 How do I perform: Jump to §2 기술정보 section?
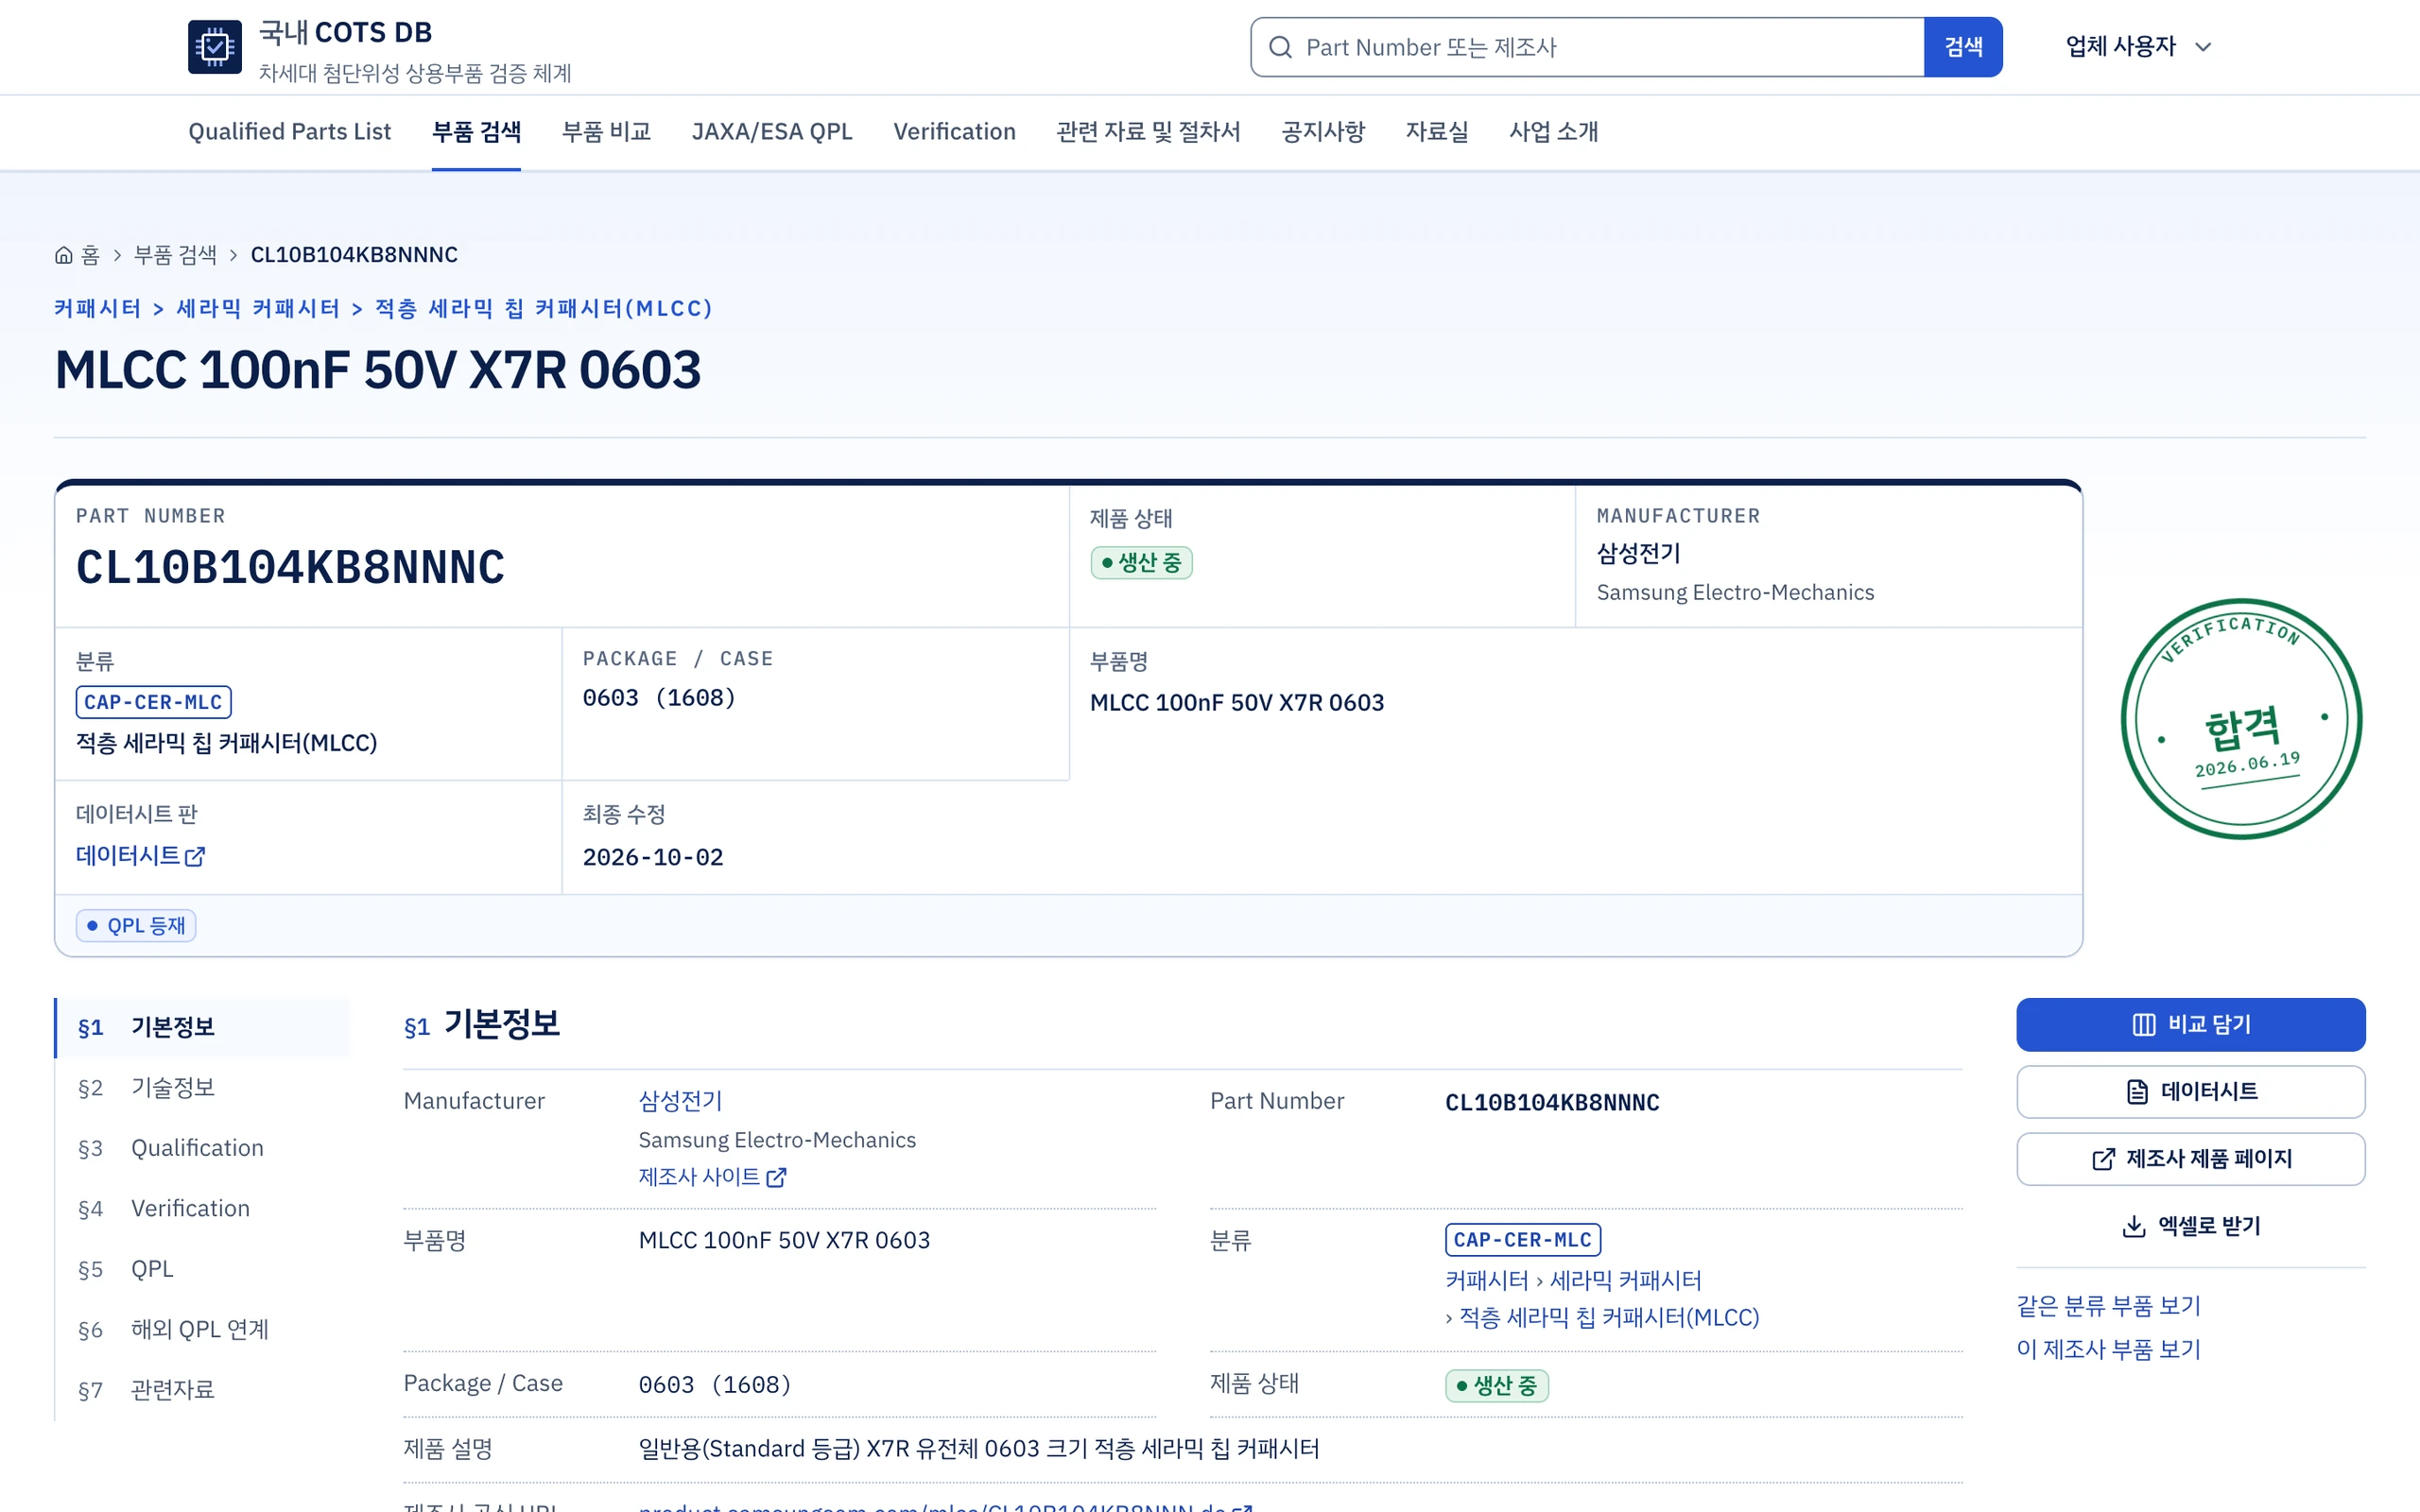203,1088
